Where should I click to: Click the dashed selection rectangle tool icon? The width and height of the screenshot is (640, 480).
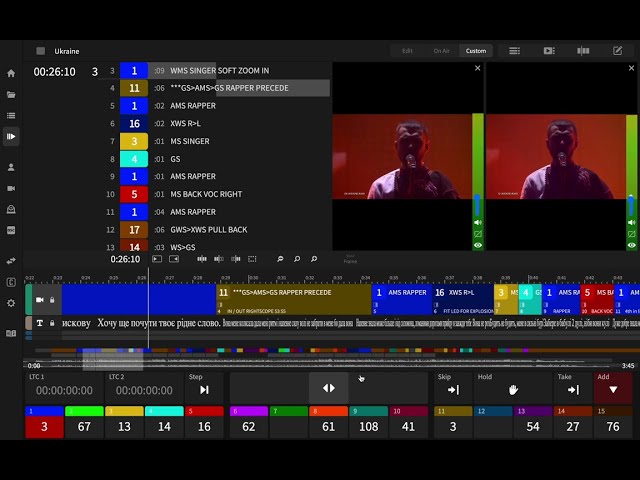[x=252, y=259]
